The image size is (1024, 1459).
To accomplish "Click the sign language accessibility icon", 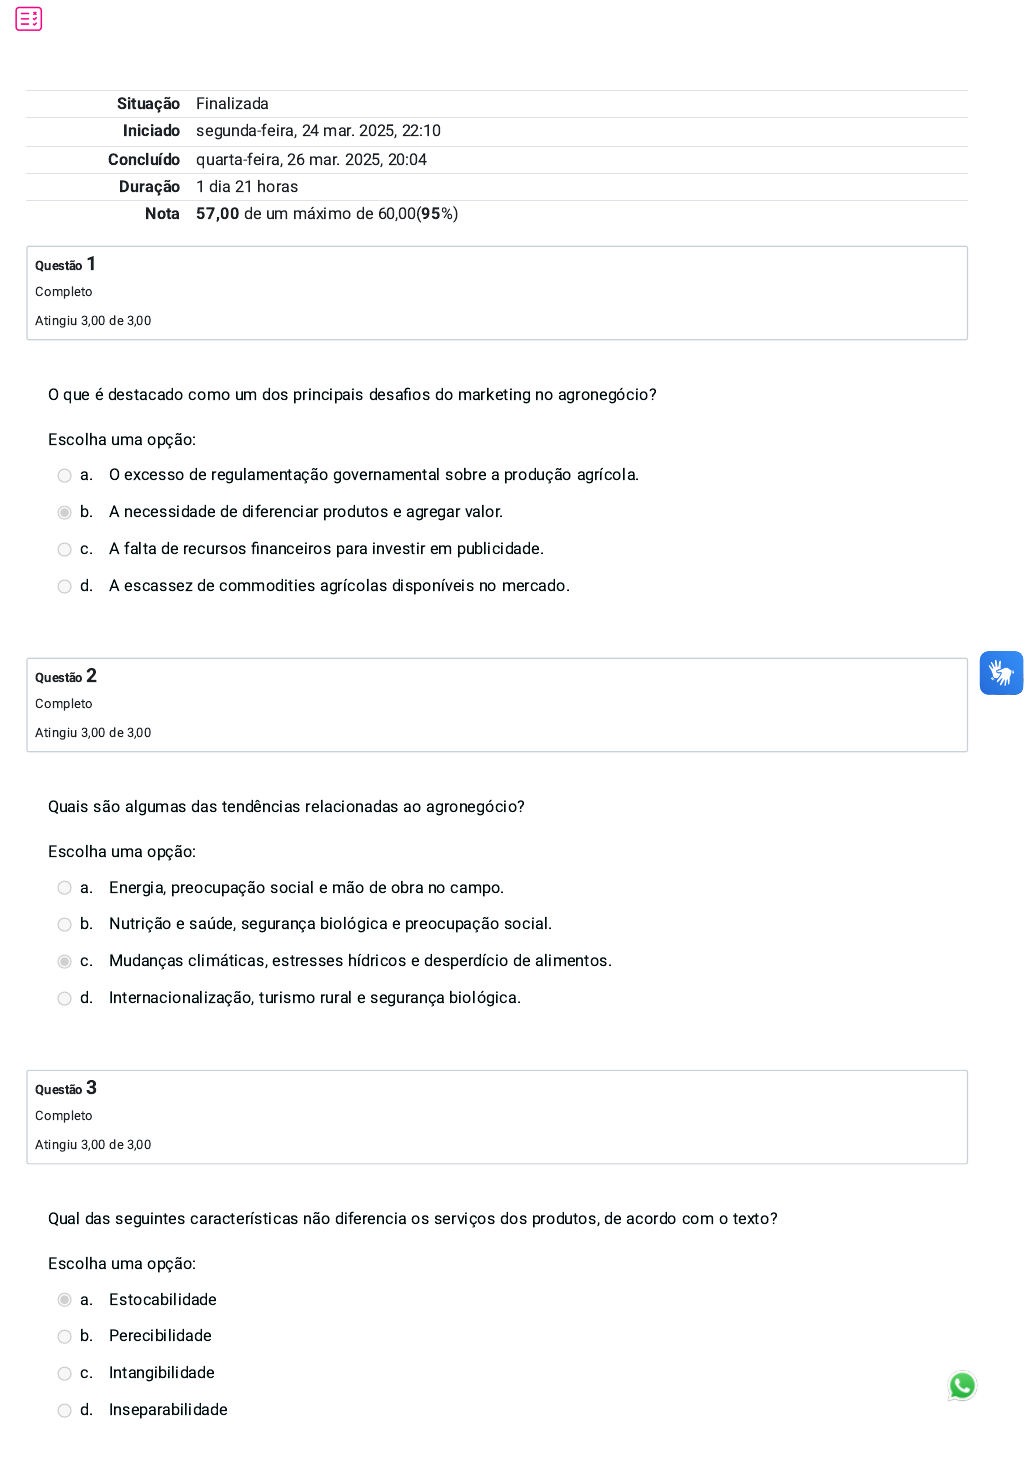I will (1001, 673).
